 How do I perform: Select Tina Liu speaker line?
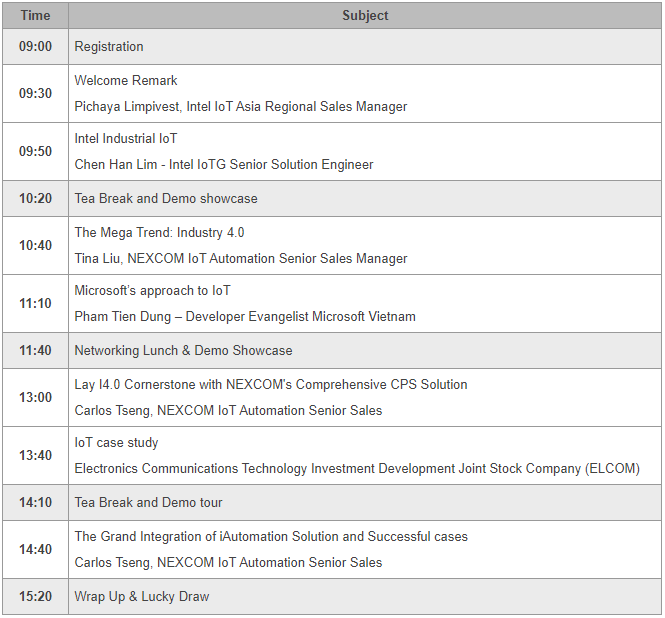pos(241,259)
